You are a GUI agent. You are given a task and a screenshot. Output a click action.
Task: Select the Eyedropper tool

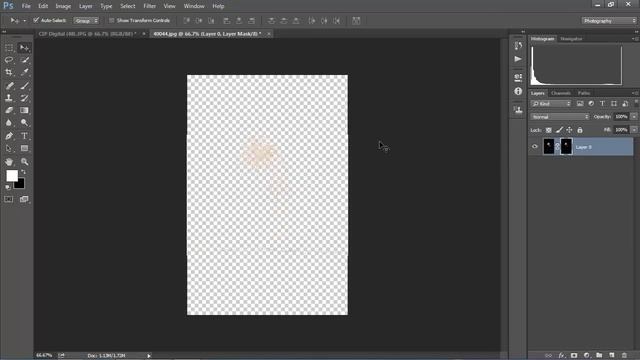(x=24, y=72)
